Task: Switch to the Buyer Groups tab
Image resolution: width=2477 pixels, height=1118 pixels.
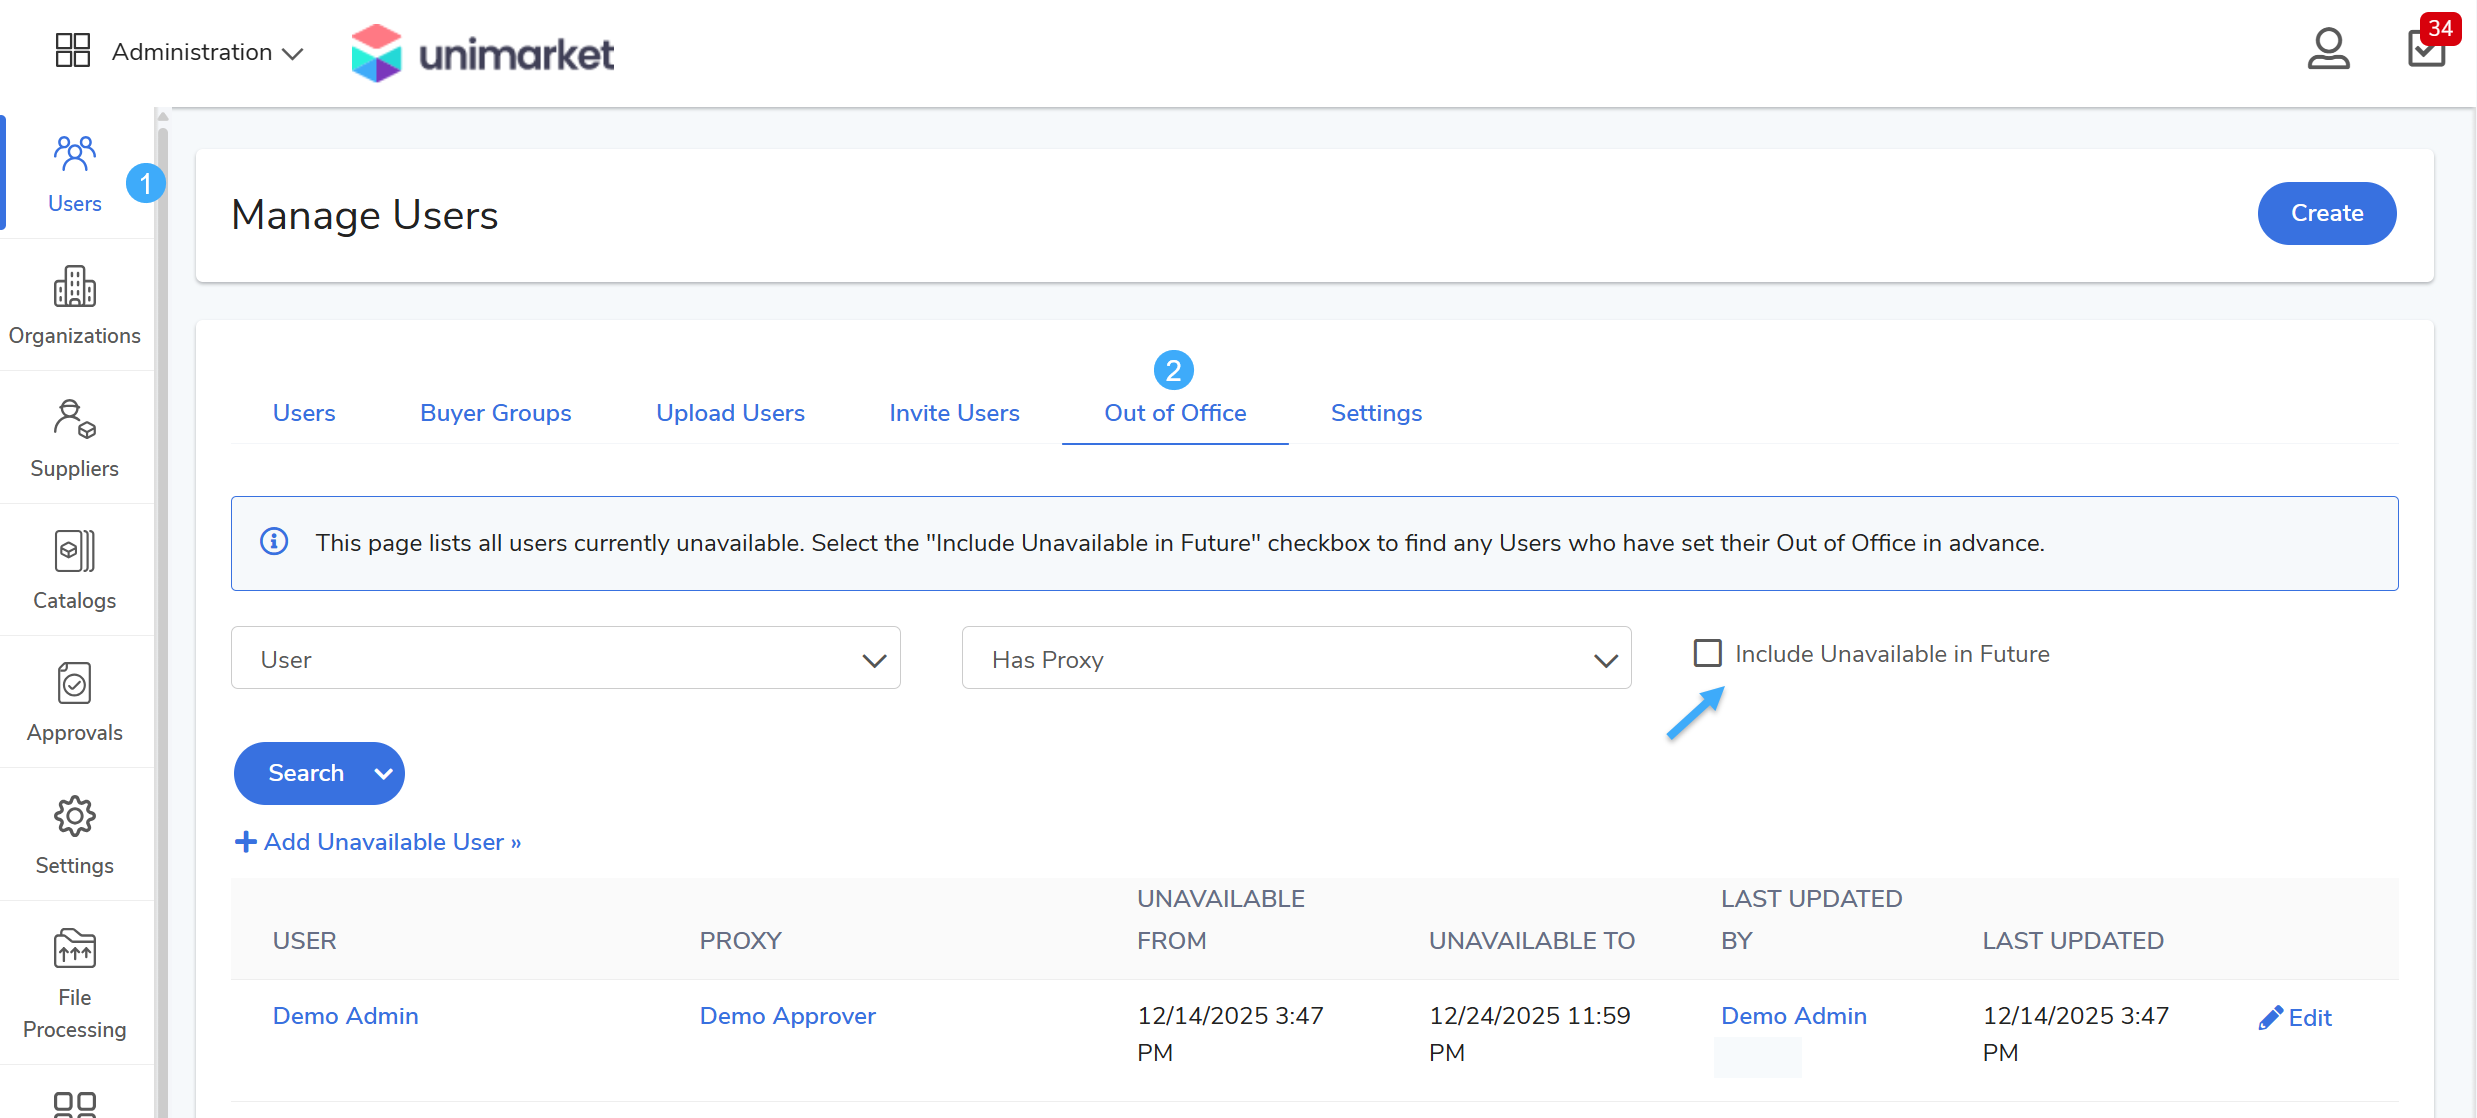Action: coord(495,413)
